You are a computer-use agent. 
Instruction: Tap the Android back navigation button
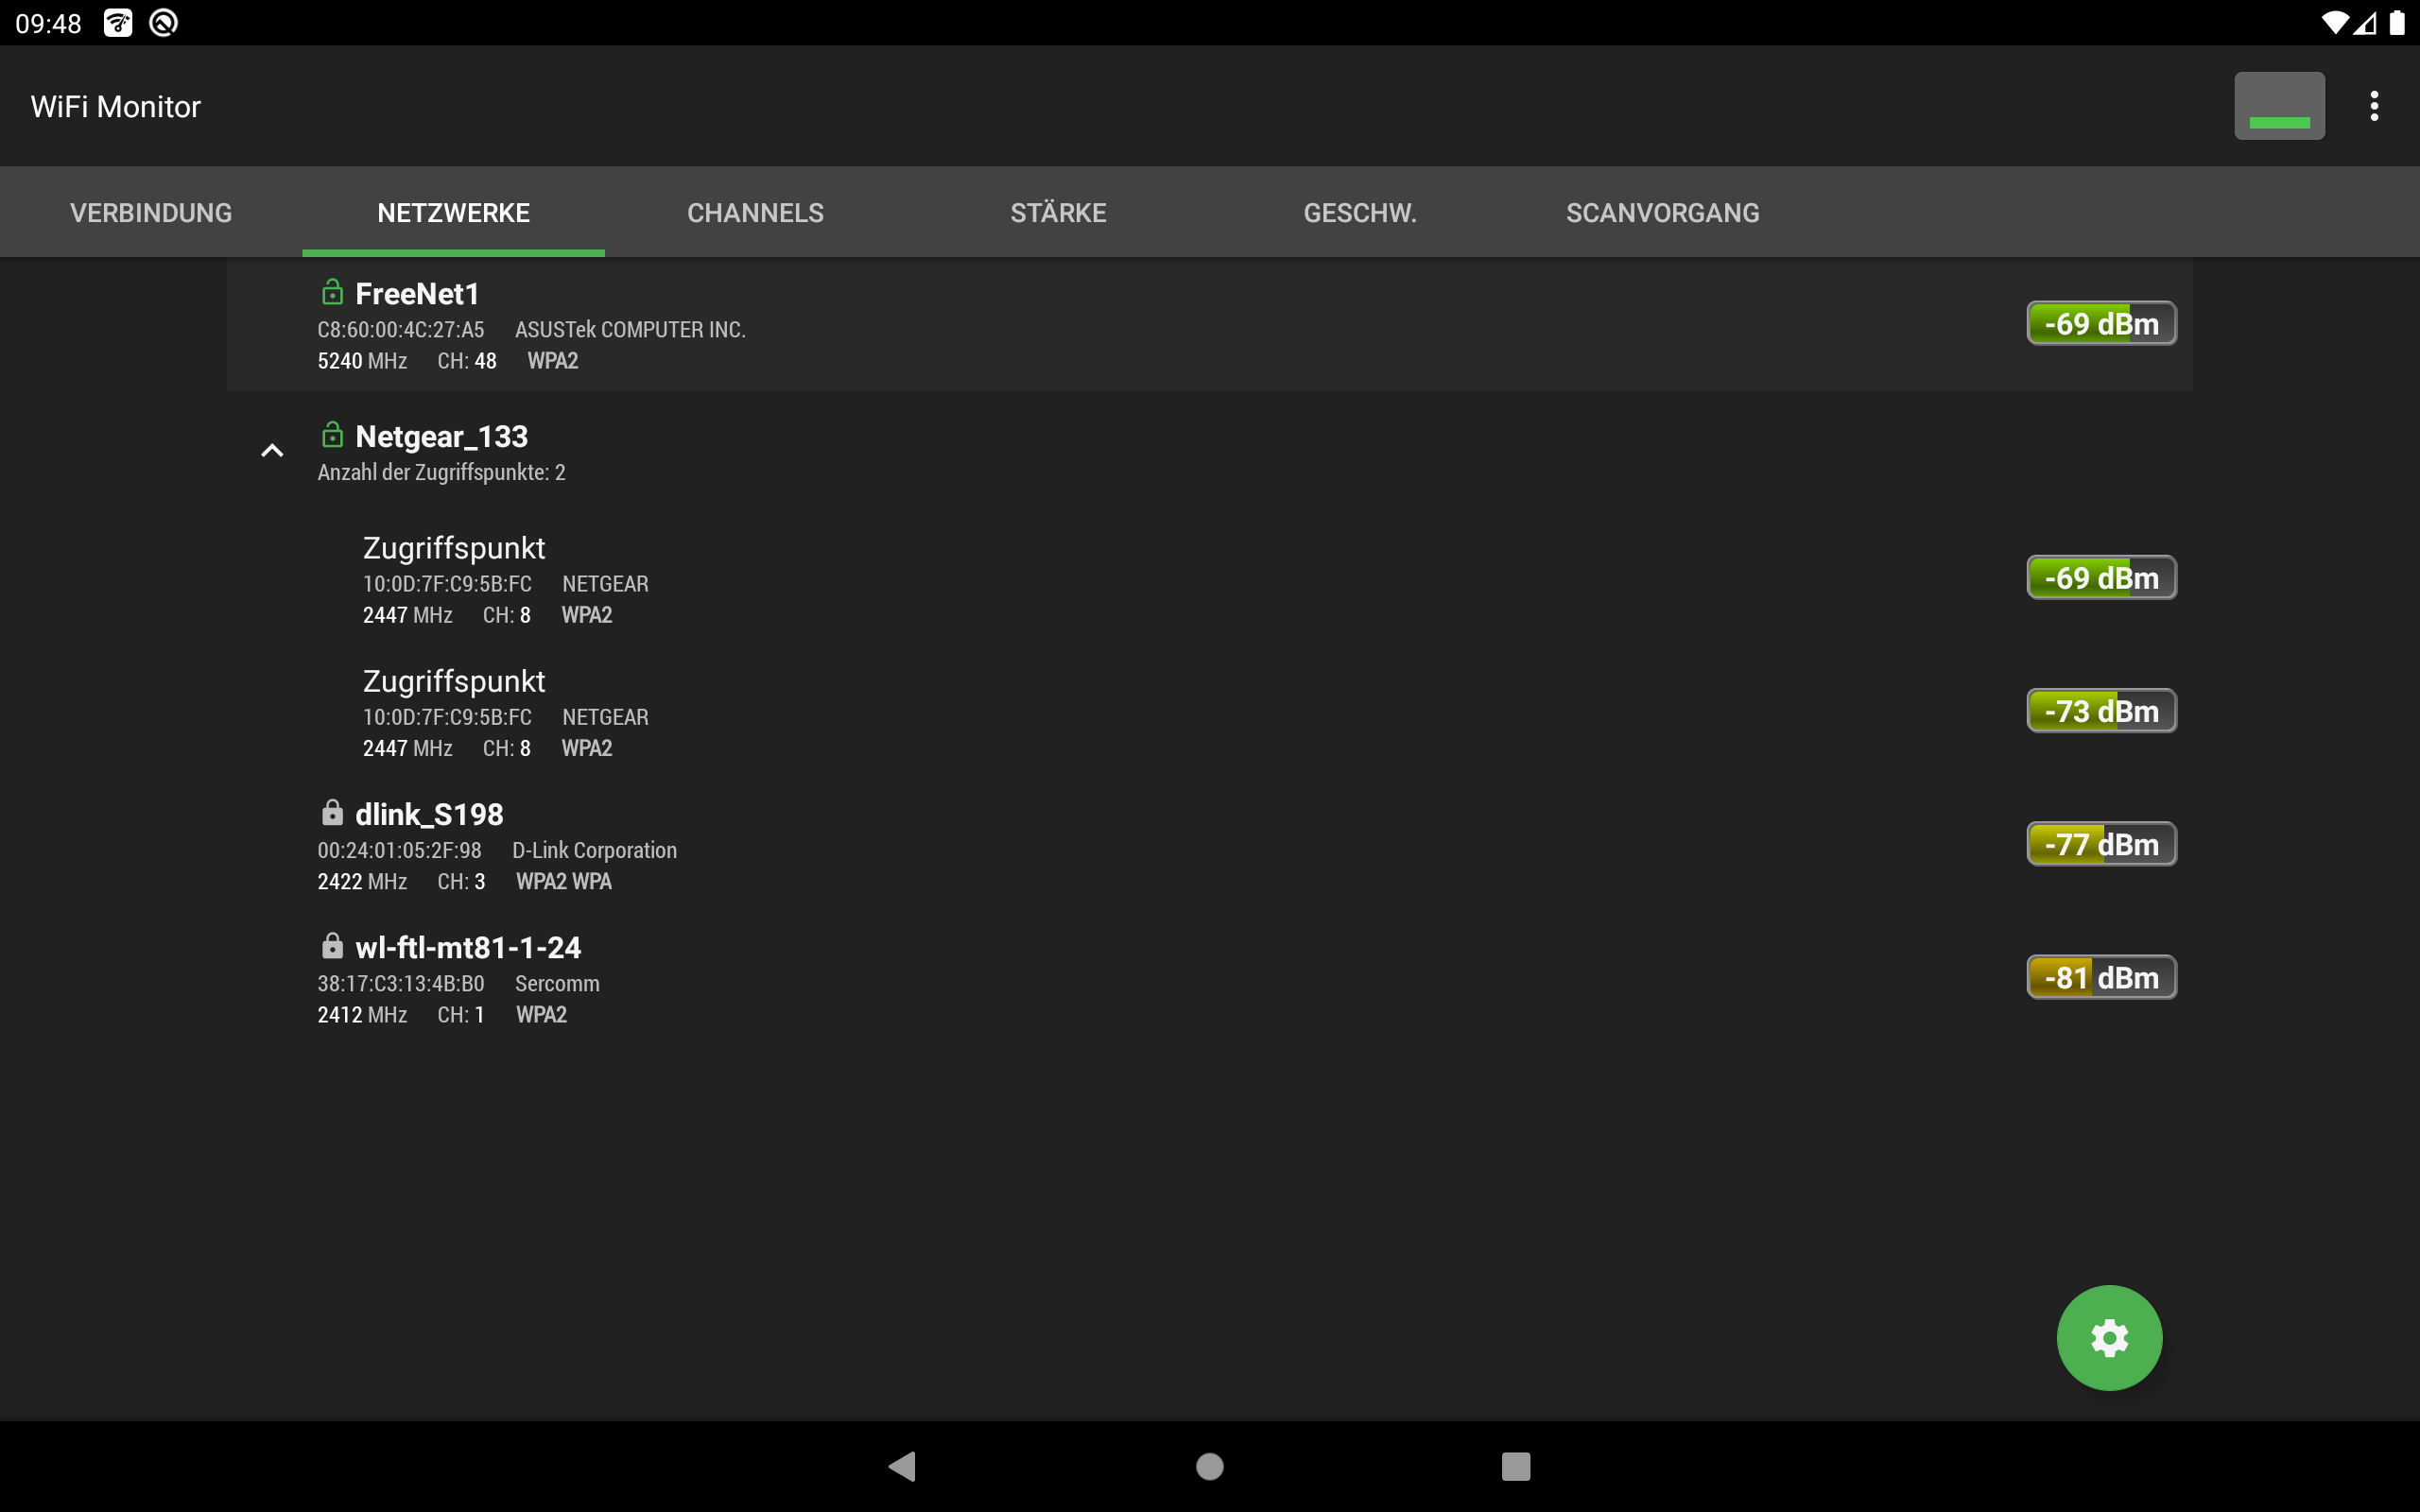902,1466
